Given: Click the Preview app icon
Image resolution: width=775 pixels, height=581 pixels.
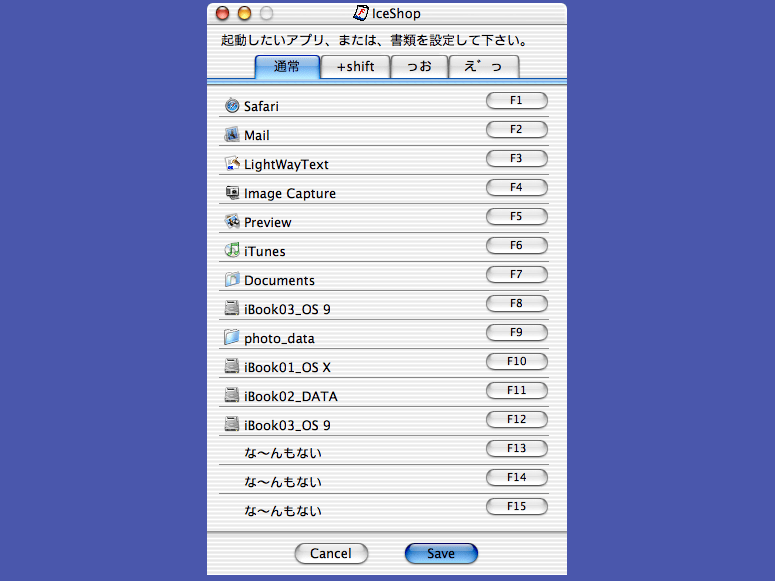Looking at the screenshot, I should click(x=232, y=222).
